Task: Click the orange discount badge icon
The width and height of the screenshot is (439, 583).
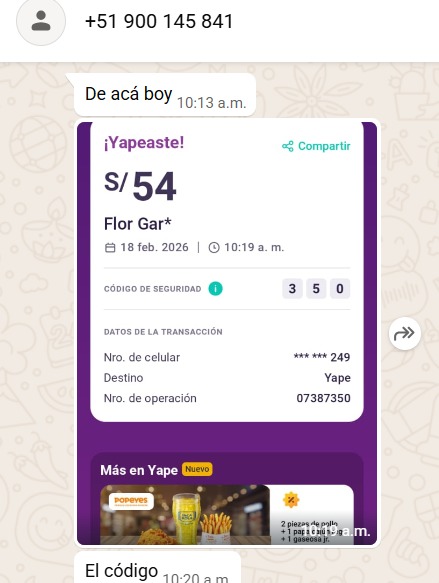Action: [291, 500]
